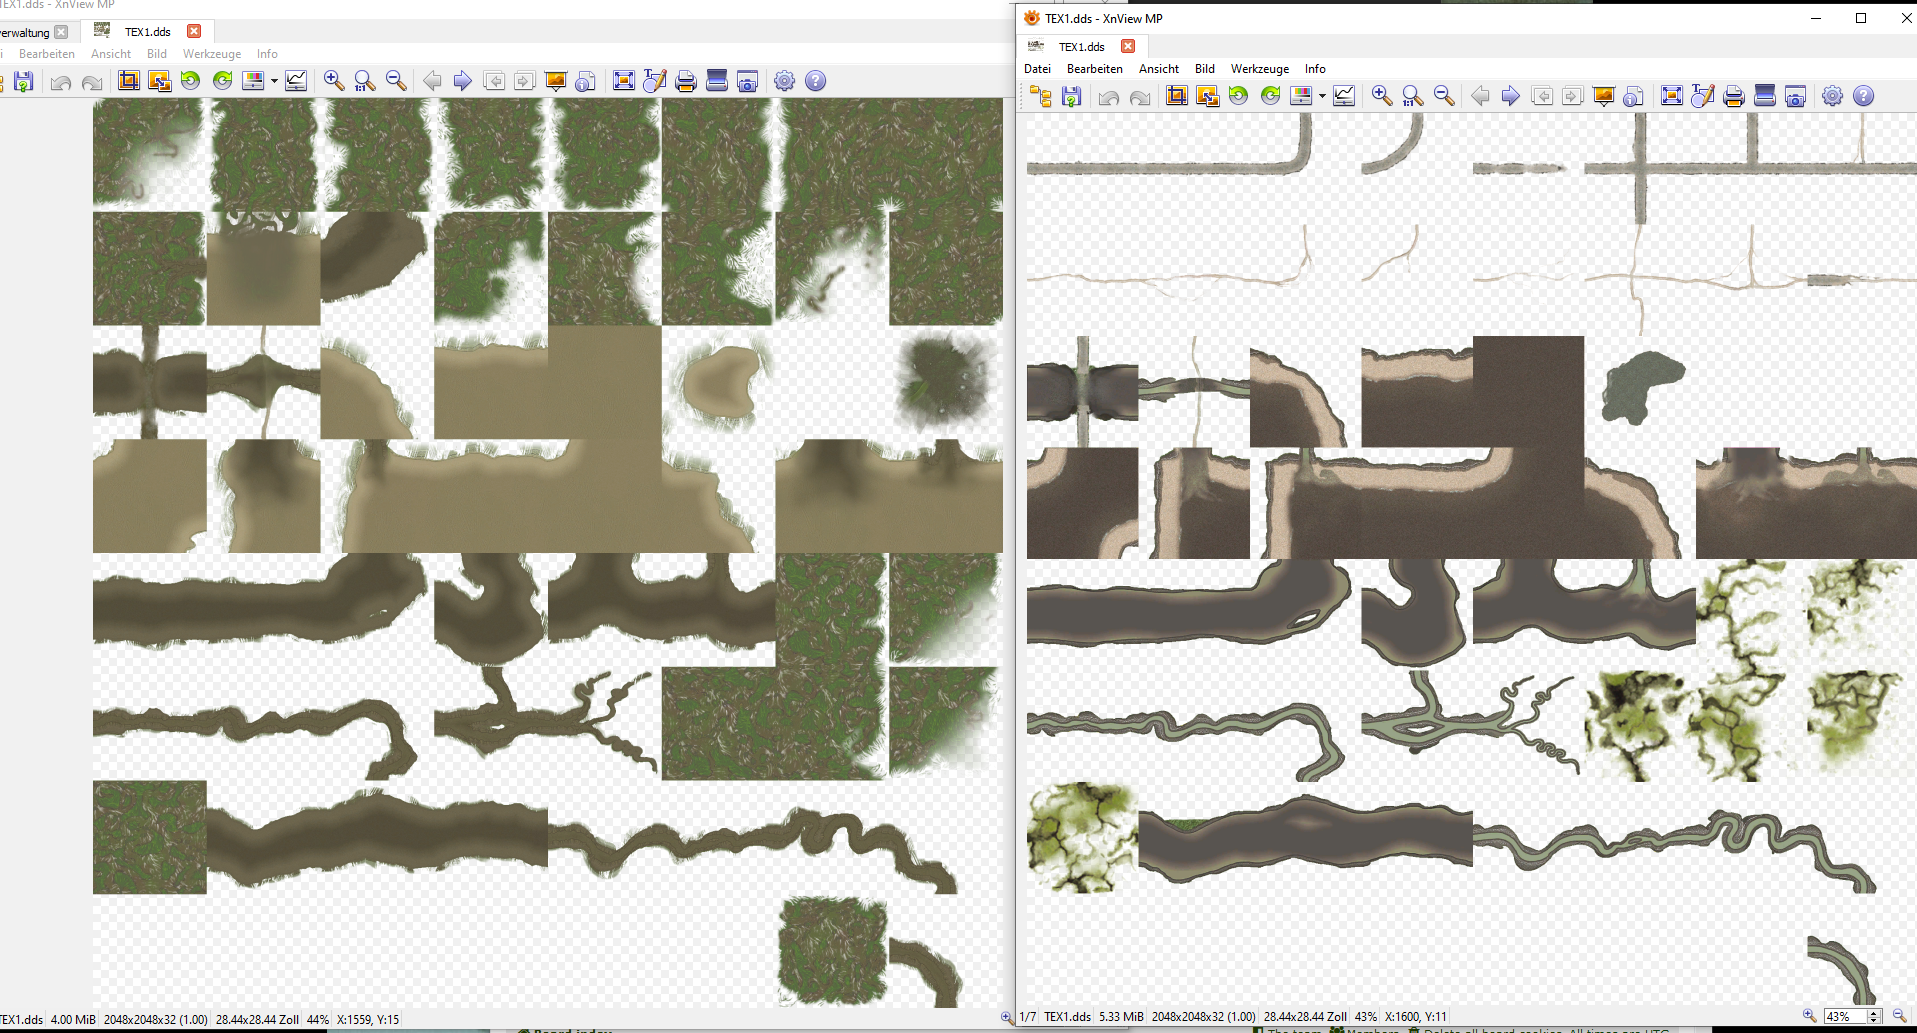This screenshot has width=1917, height=1033.
Task: Open Resize tool in left window toolbar
Action: [x=160, y=81]
